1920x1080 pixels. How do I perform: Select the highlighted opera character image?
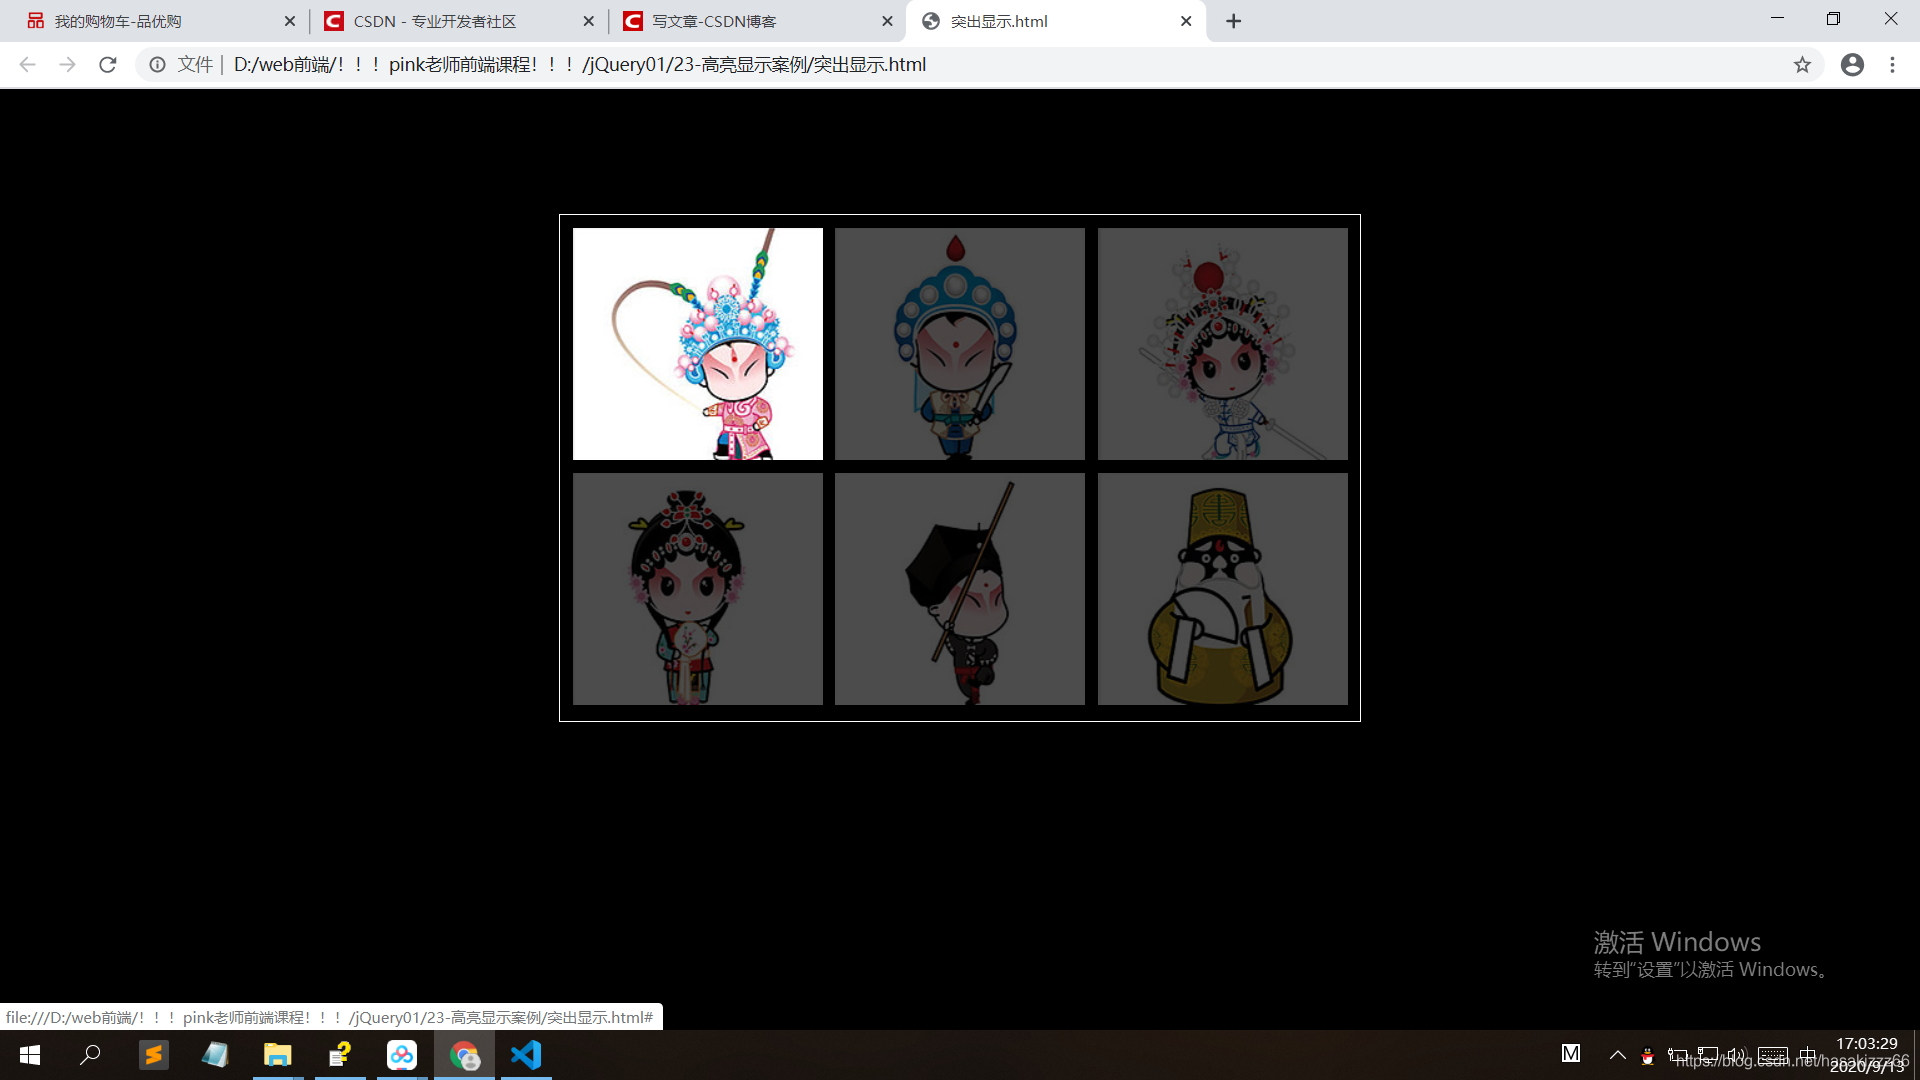click(697, 343)
